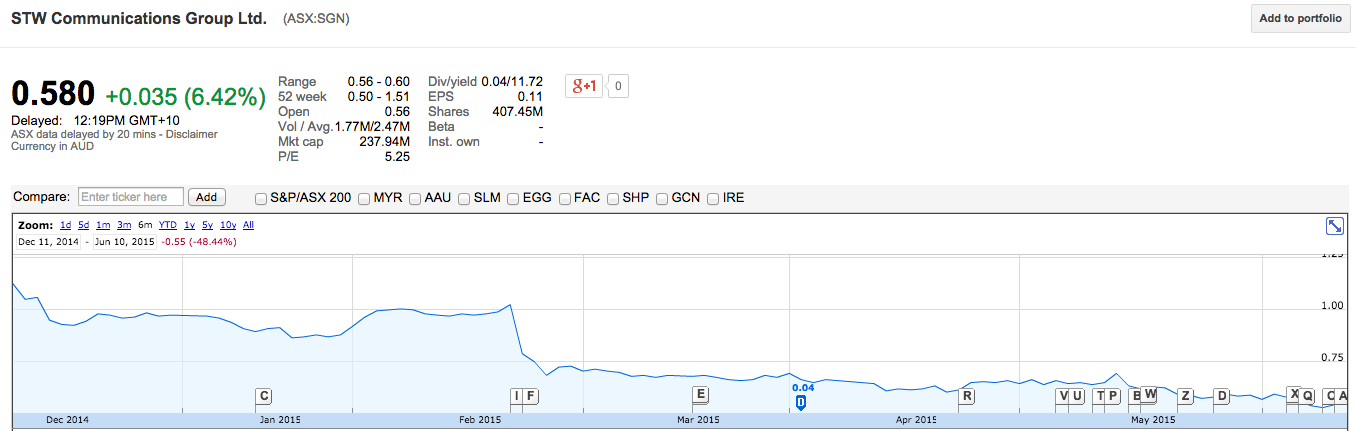Screen dimensions: 1356x431
Task: Click the May 2015 label on timeline
Action: pos(1153,420)
